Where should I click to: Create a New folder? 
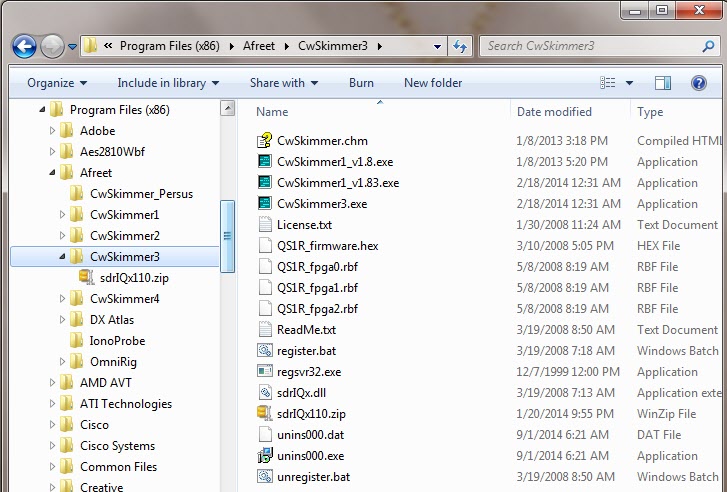tap(433, 83)
